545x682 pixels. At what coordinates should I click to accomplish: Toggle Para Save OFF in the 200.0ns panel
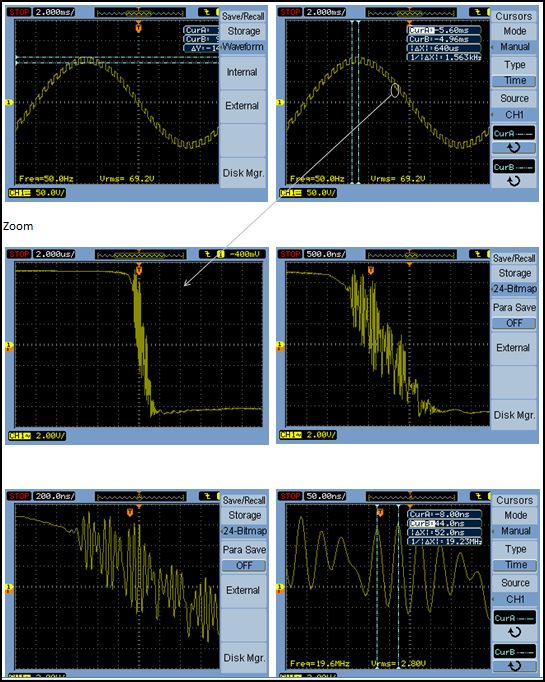coord(244,566)
